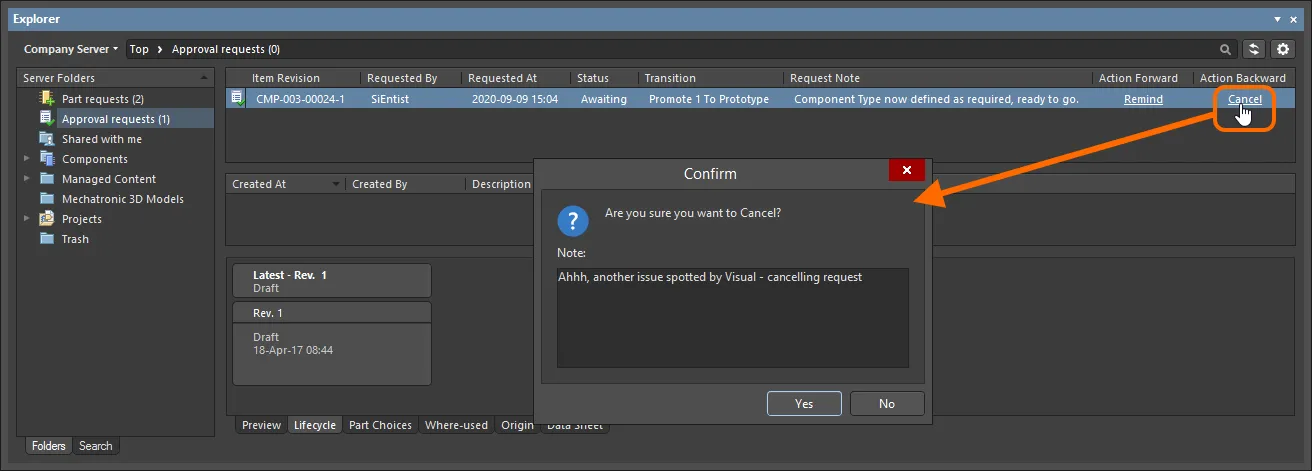Click the Latest - Rev. 1 lifecycle block
The image size is (1312, 471).
pyautogui.click(x=332, y=281)
